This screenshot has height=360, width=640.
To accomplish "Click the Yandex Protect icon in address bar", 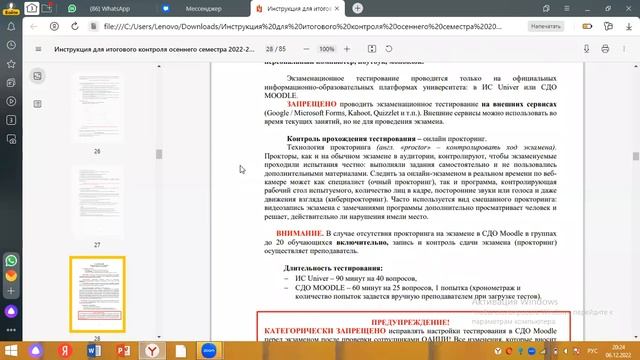I will pos(54,27).
